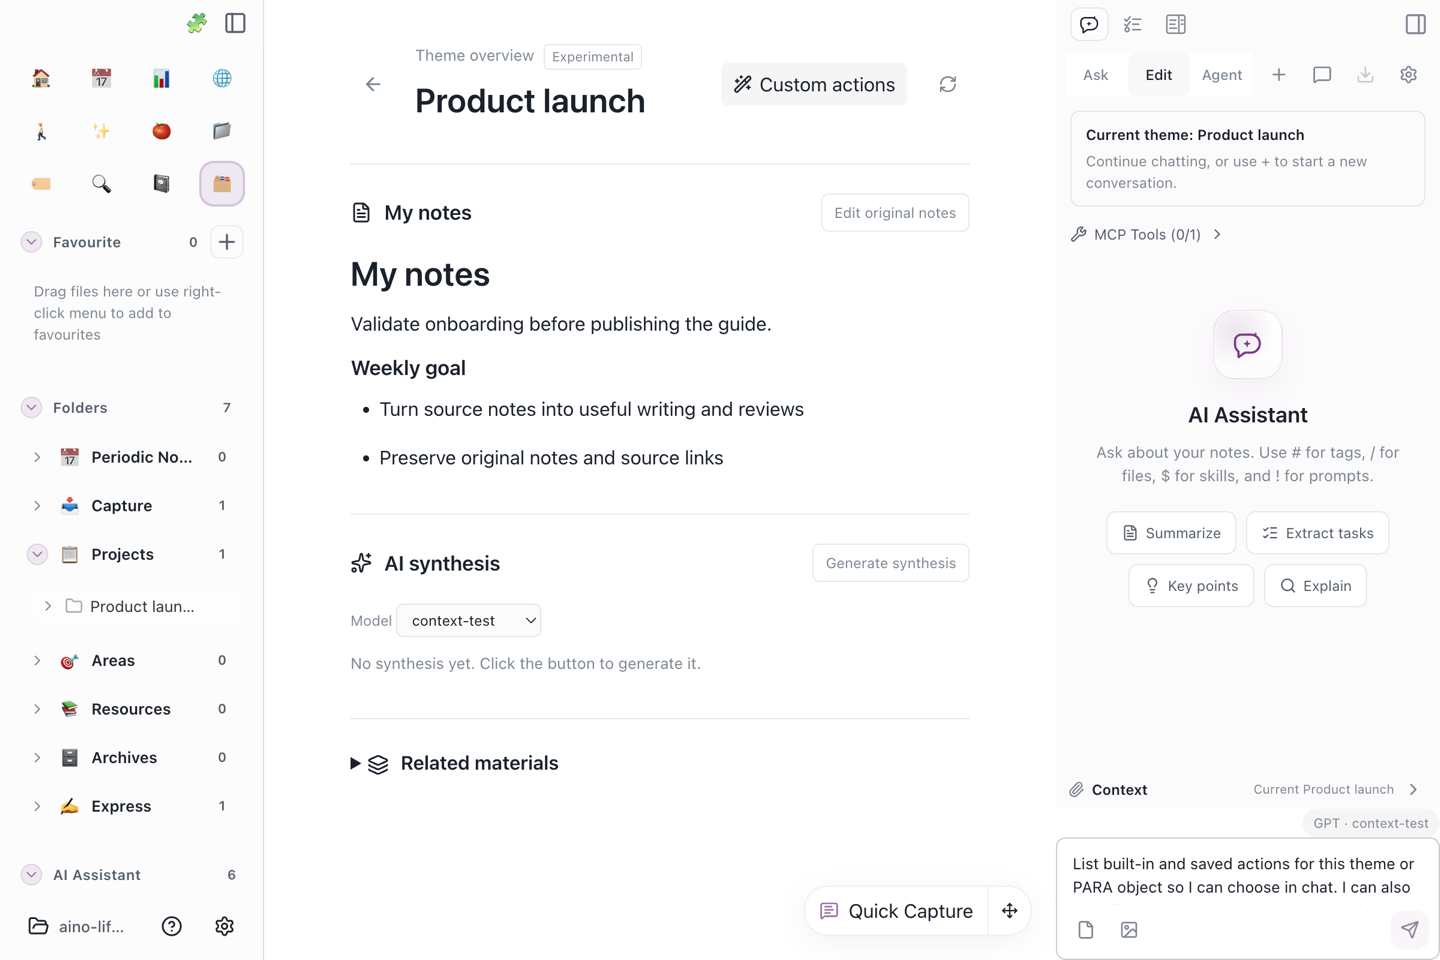Expand the MCP Tools list
1440x960 pixels.
point(1147,235)
